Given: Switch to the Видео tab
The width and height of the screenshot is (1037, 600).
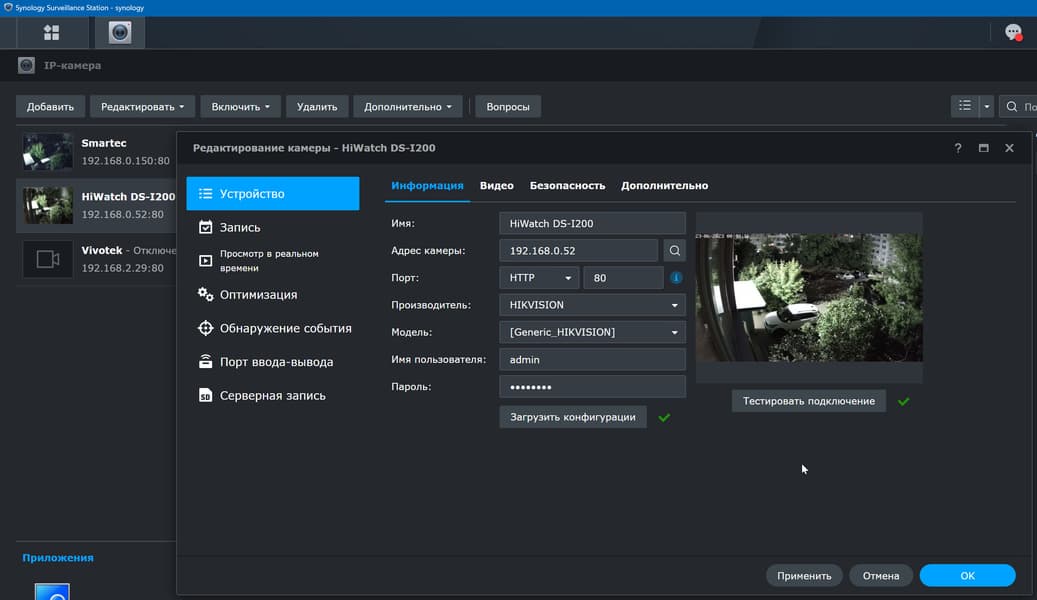Looking at the screenshot, I should pos(496,186).
